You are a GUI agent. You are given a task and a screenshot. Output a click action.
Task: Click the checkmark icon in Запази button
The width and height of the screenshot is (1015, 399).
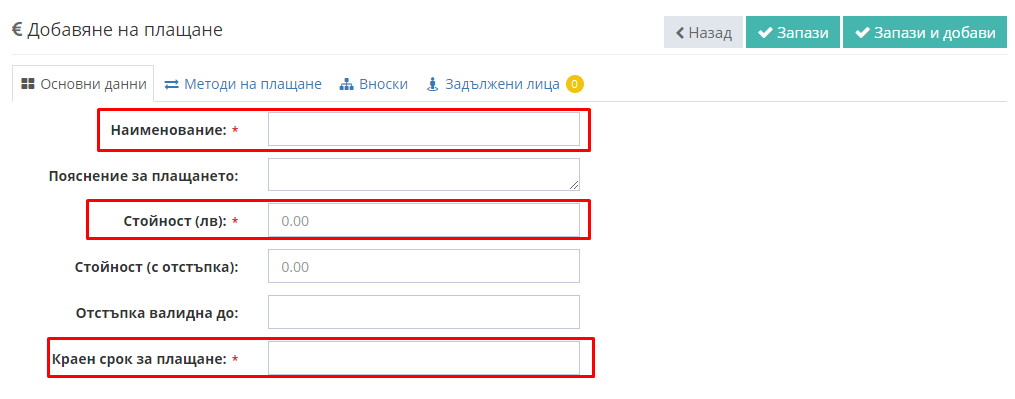click(765, 32)
